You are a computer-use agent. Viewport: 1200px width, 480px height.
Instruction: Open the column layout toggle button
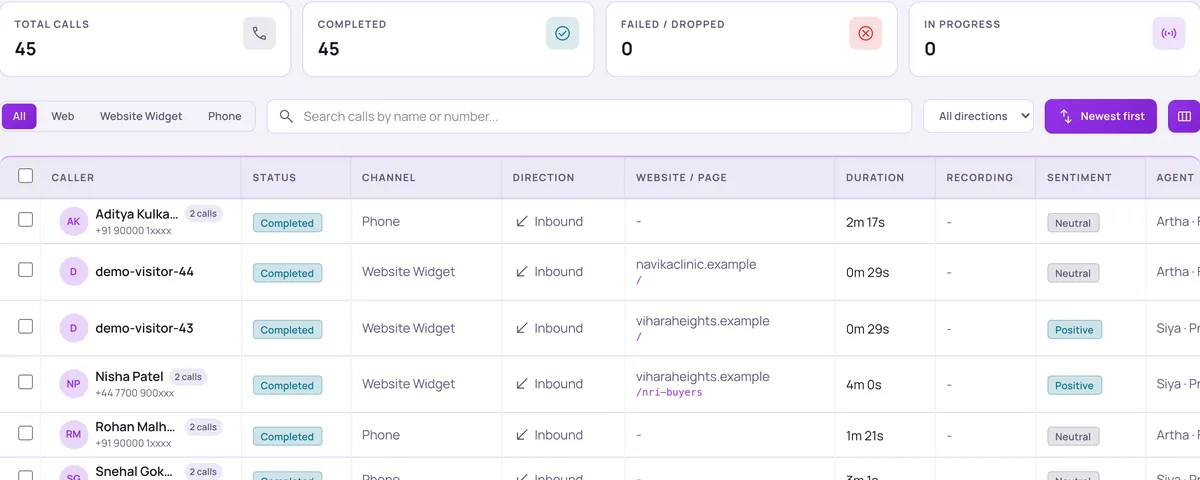point(1184,116)
